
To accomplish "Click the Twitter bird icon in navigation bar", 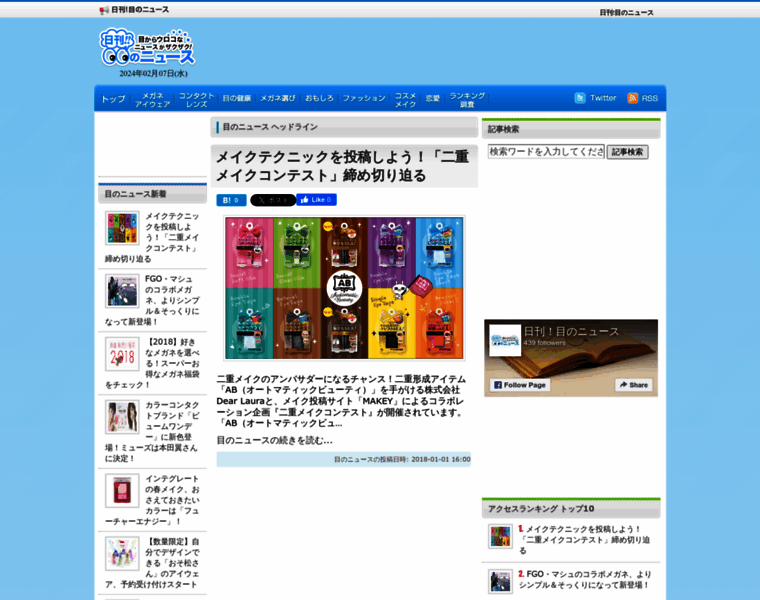I will click(x=580, y=98).
